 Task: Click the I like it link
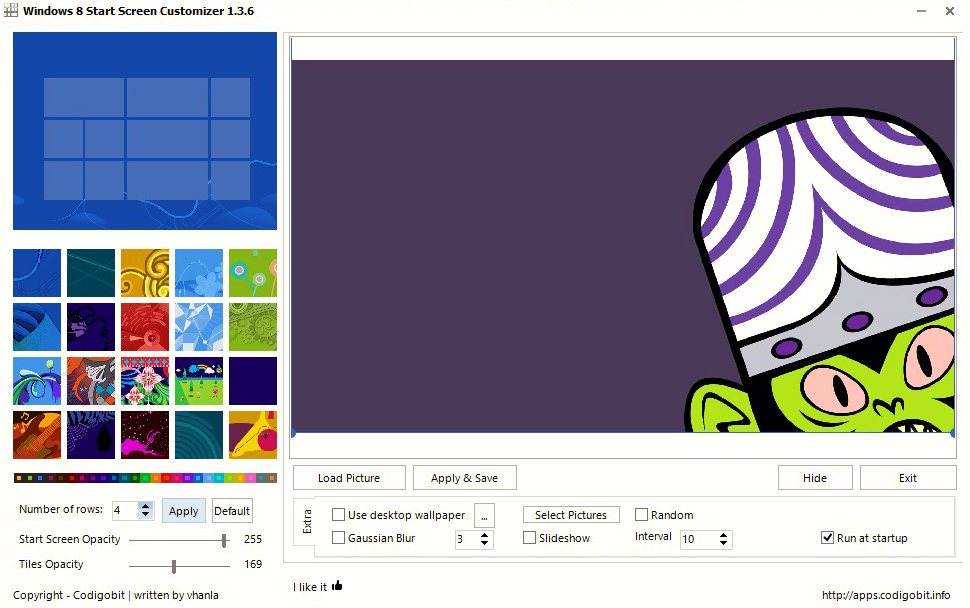point(310,587)
